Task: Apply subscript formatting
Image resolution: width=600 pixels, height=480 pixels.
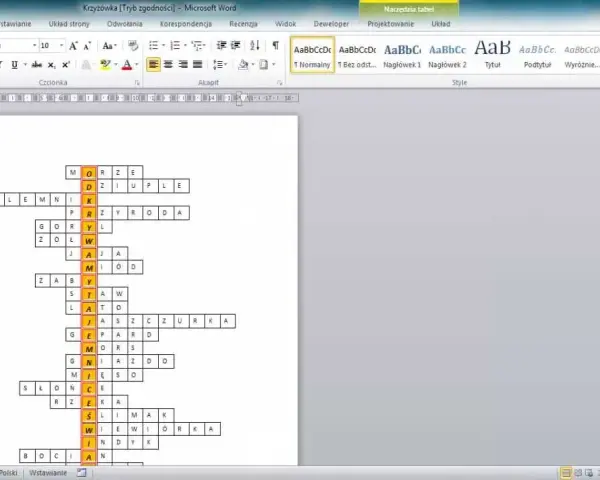Action: [x=52, y=65]
